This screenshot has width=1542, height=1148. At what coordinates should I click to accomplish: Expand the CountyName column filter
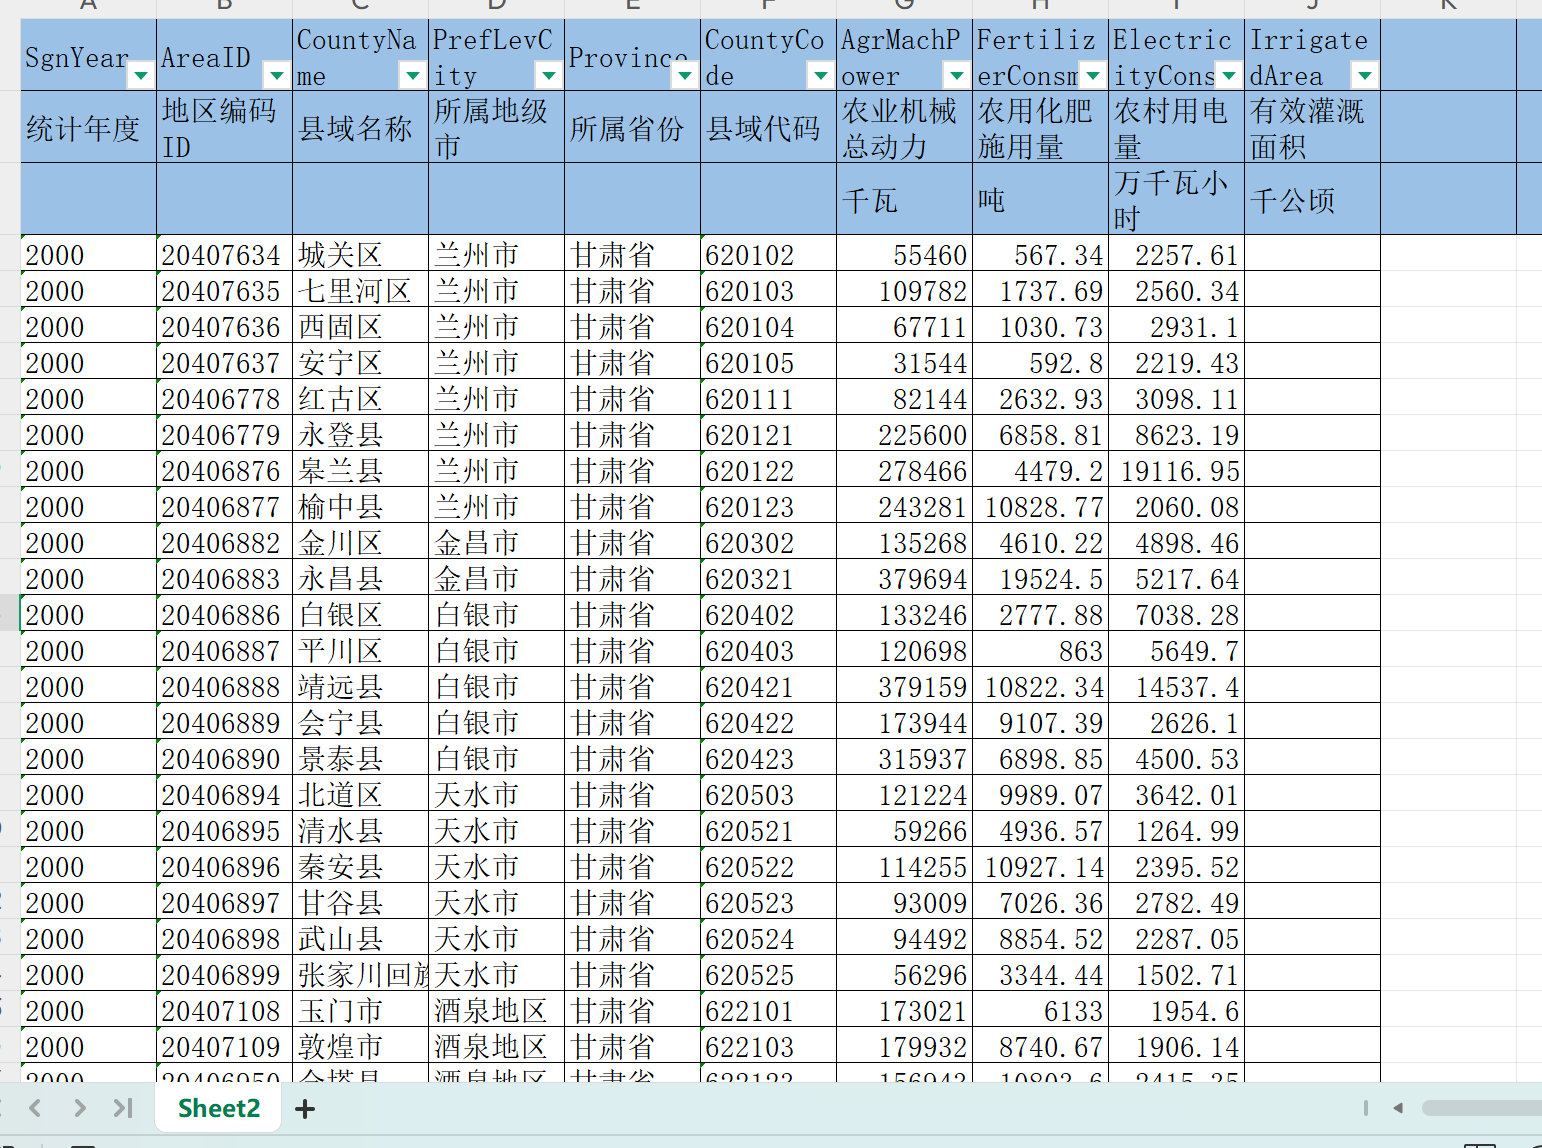coord(413,76)
